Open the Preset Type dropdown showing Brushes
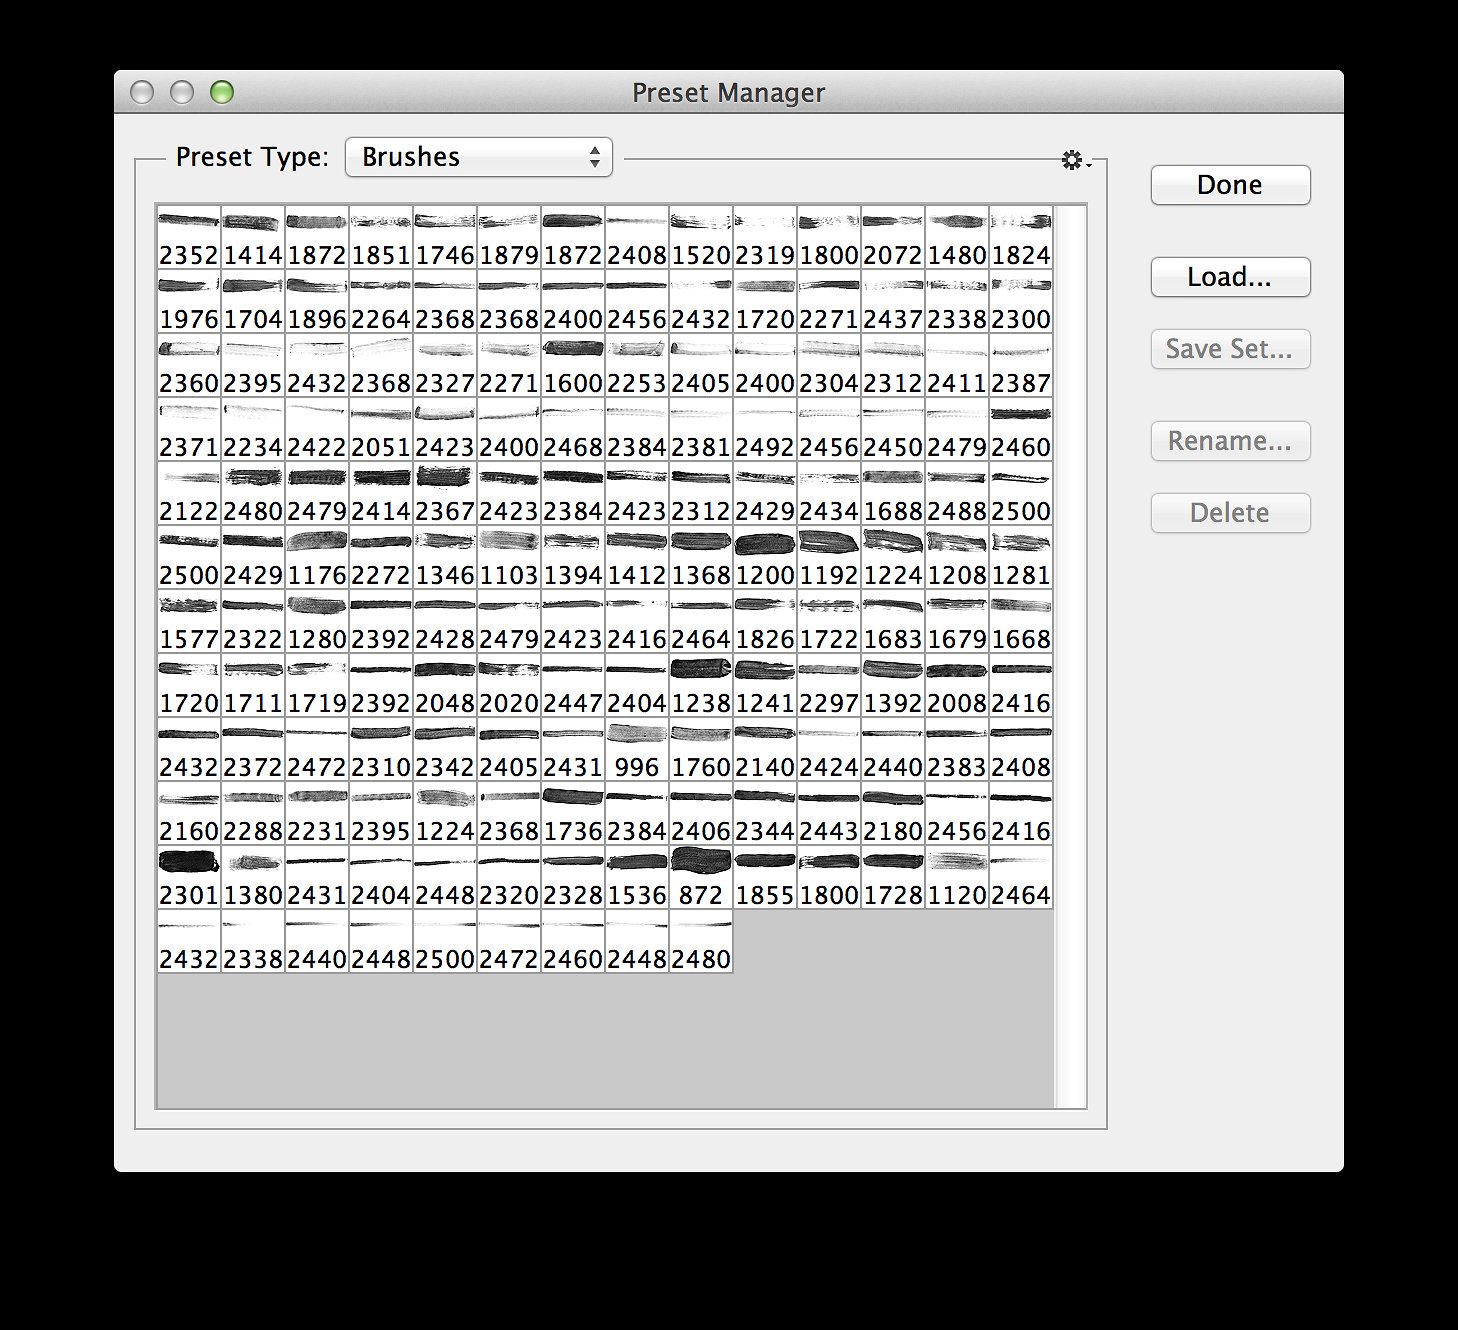 tap(478, 157)
